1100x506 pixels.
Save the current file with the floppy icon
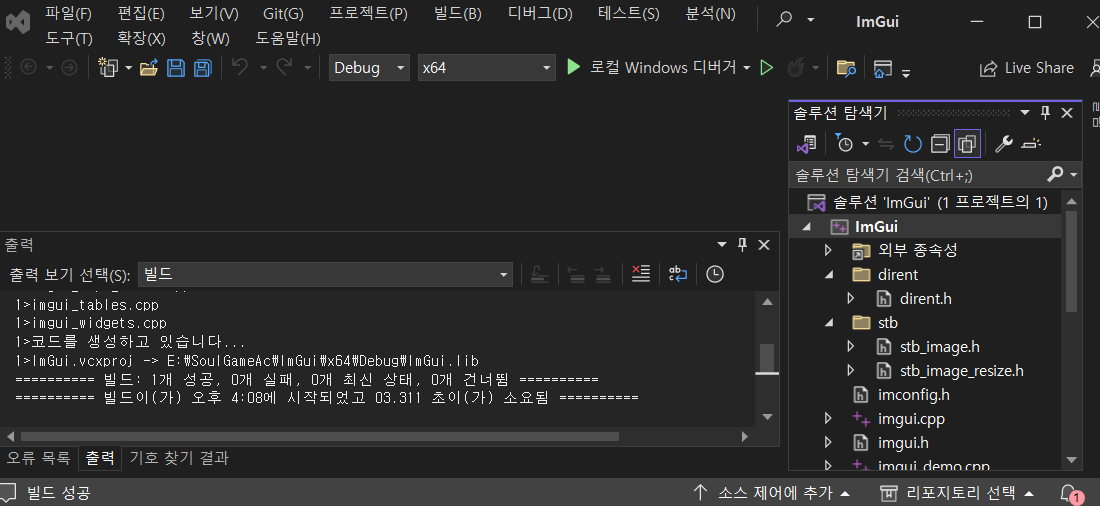pyautogui.click(x=175, y=68)
